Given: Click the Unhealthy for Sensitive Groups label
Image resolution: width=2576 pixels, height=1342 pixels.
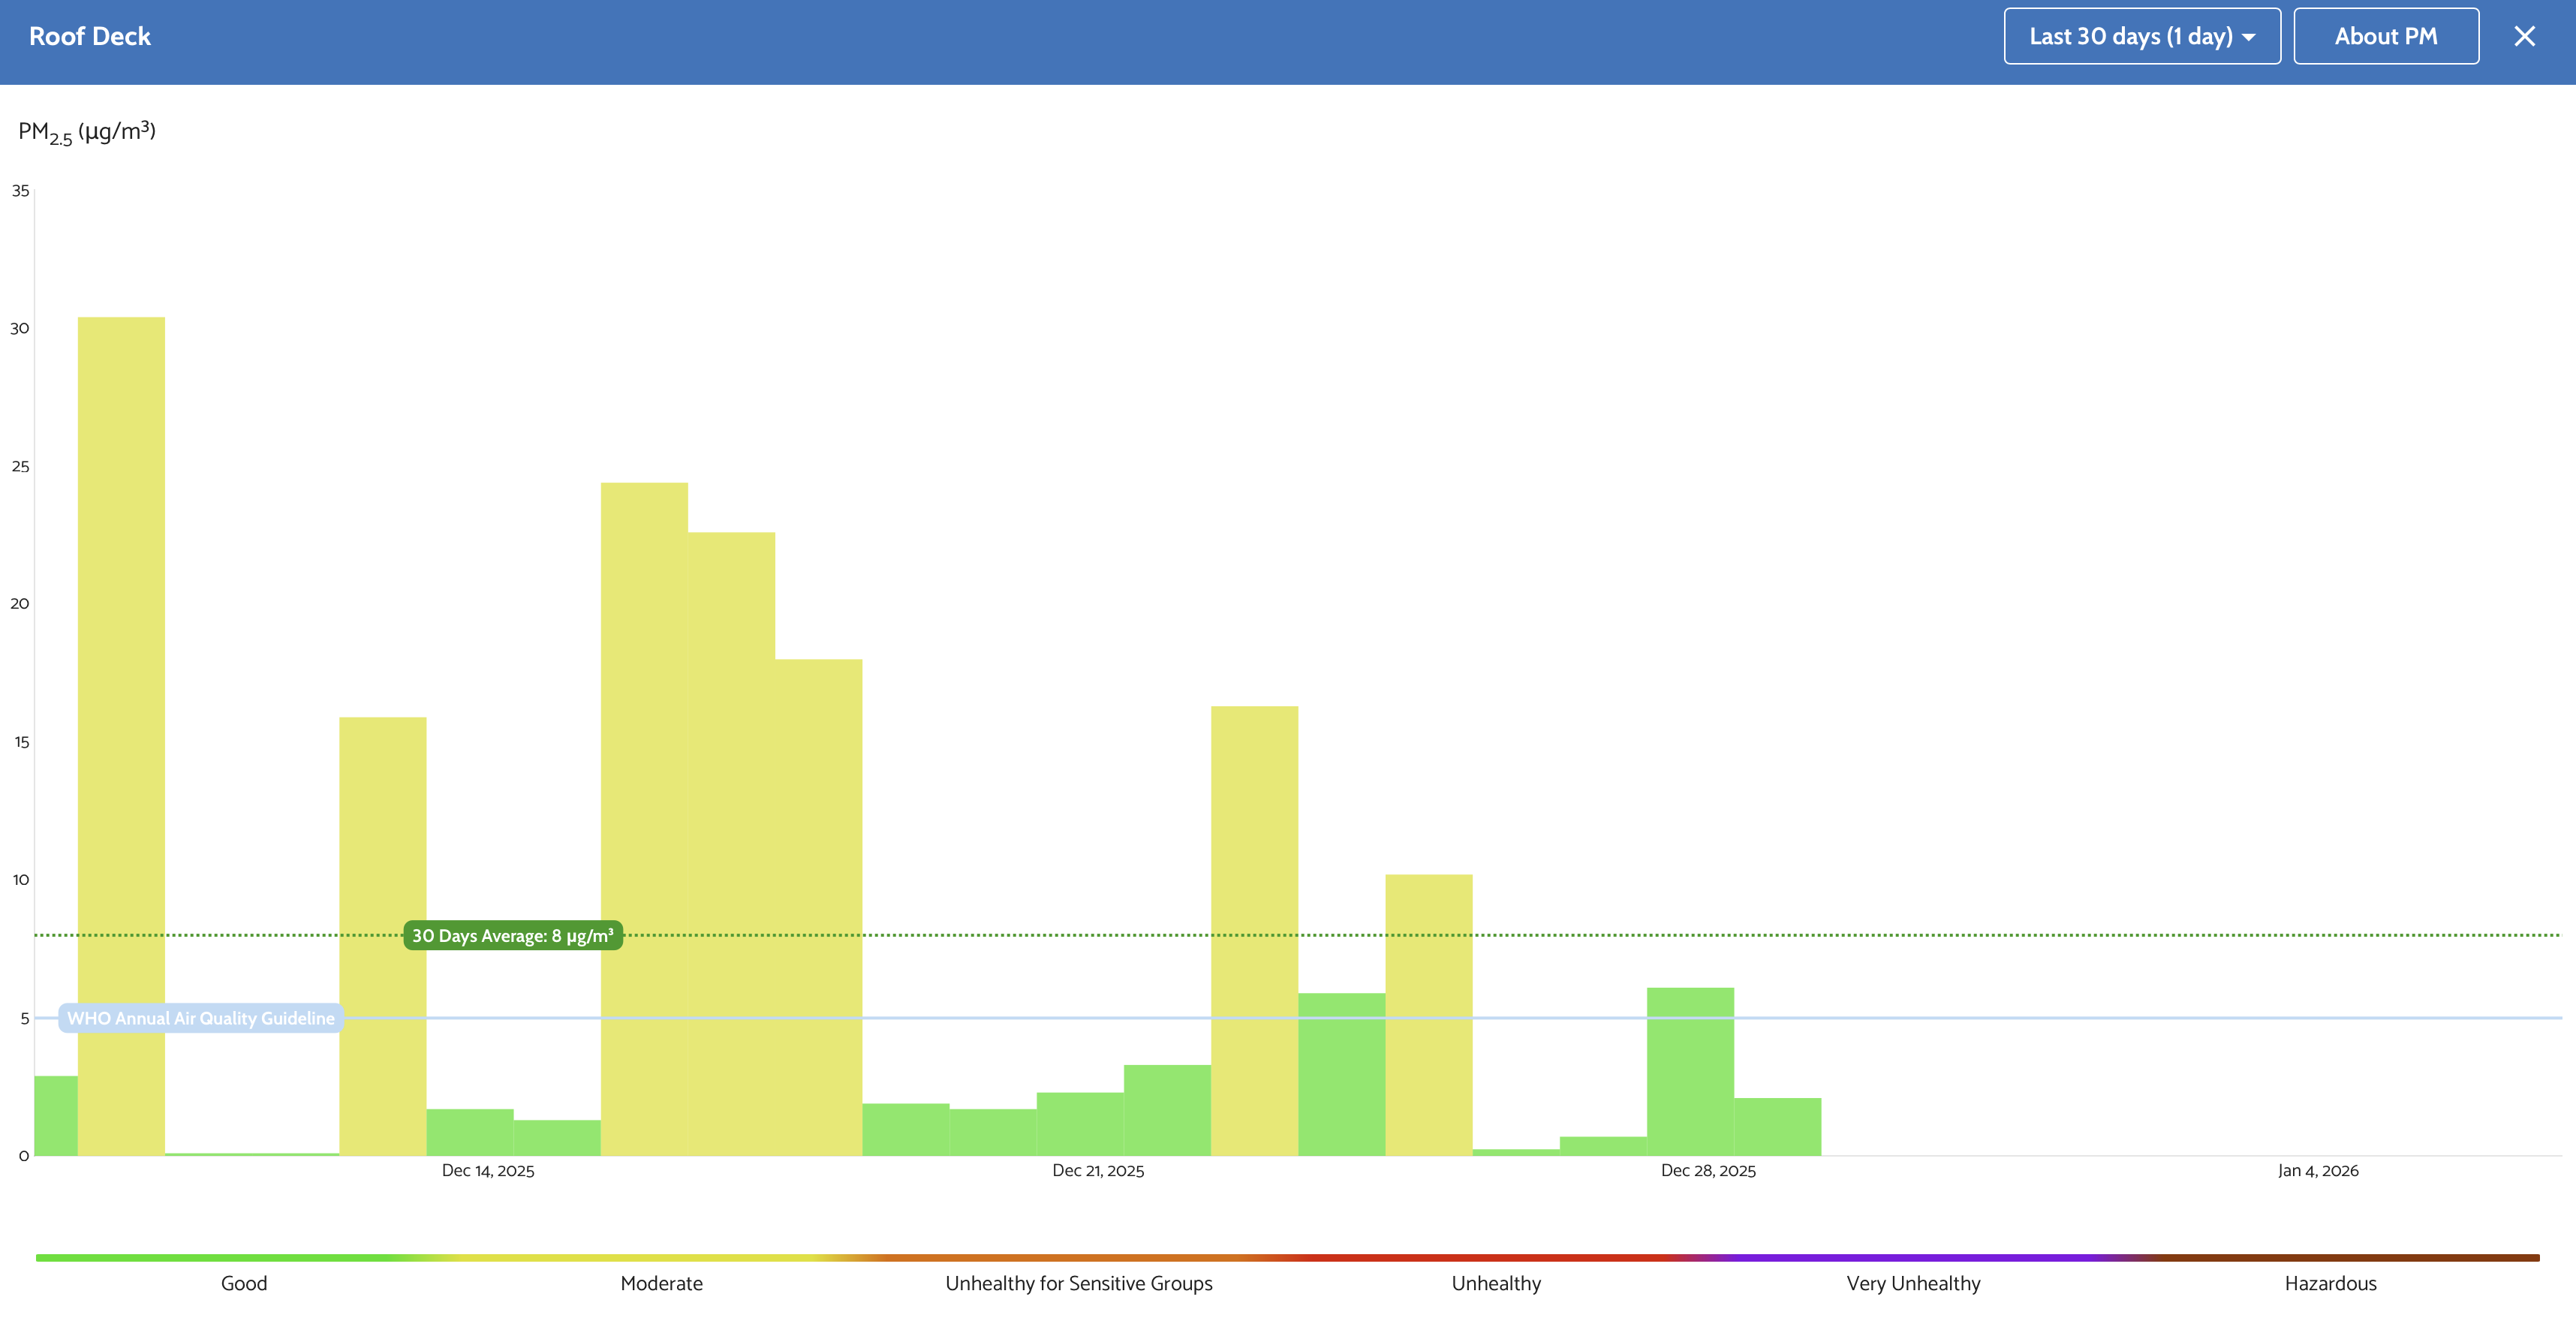Looking at the screenshot, I should [x=1078, y=1283].
